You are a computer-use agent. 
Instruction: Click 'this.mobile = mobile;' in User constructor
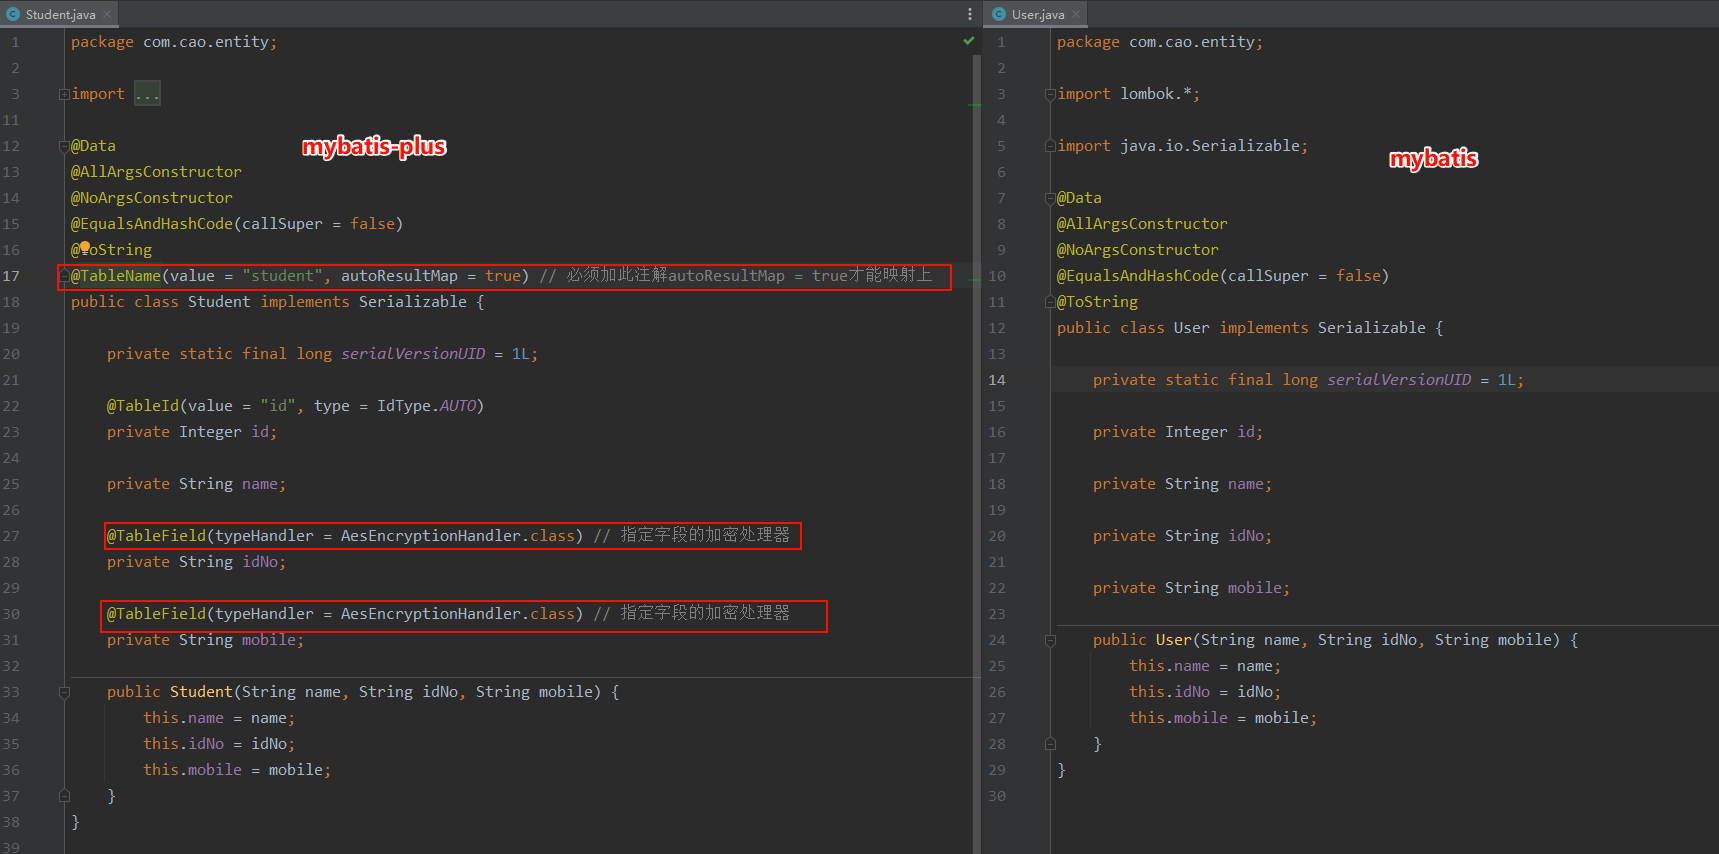(x=1223, y=718)
